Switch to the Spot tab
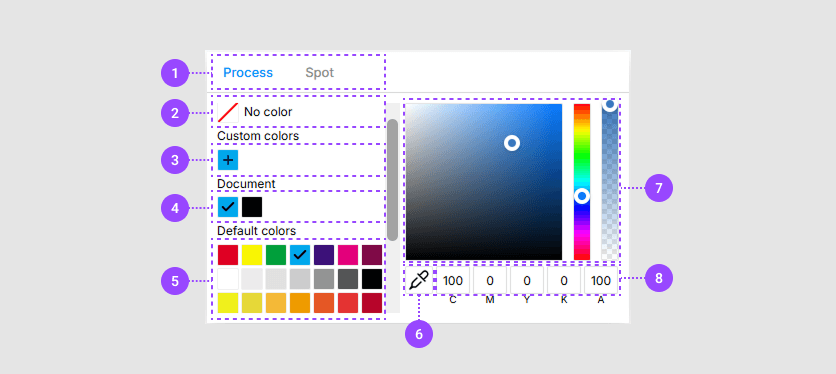The height and width of the screenshot is (374, 836). tap(320, 73)
